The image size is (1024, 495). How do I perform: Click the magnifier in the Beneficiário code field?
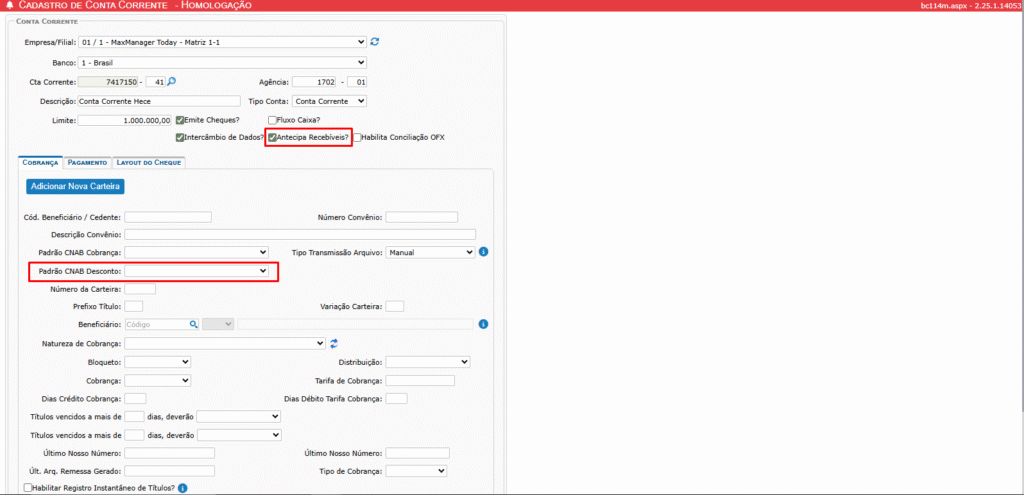(x=194, y=324)
